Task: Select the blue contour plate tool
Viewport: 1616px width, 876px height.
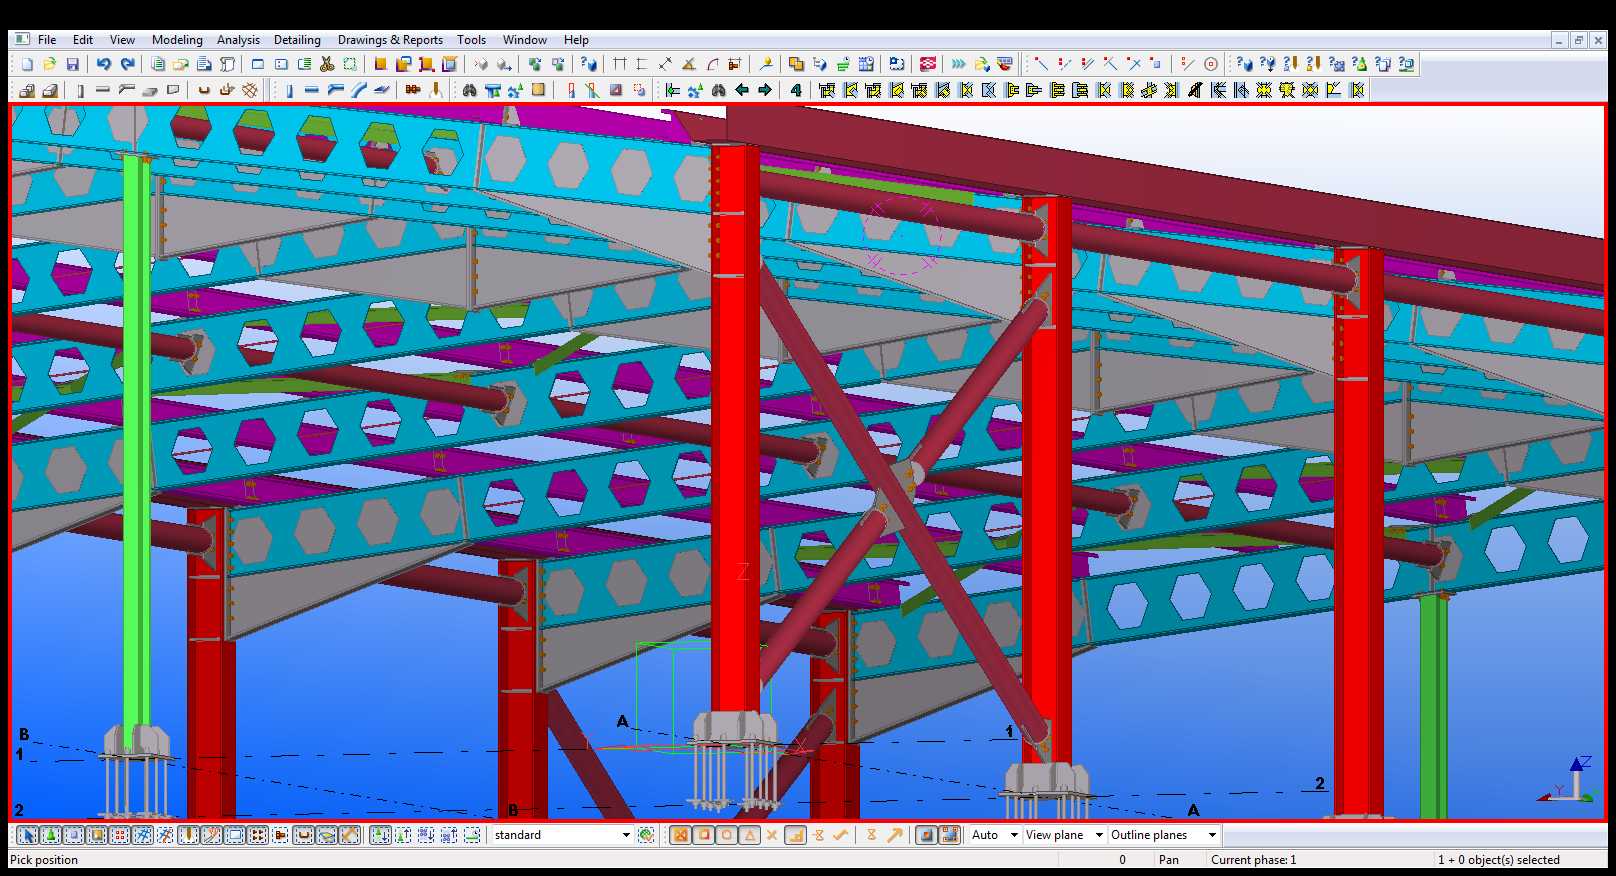Action: (382, 90)
